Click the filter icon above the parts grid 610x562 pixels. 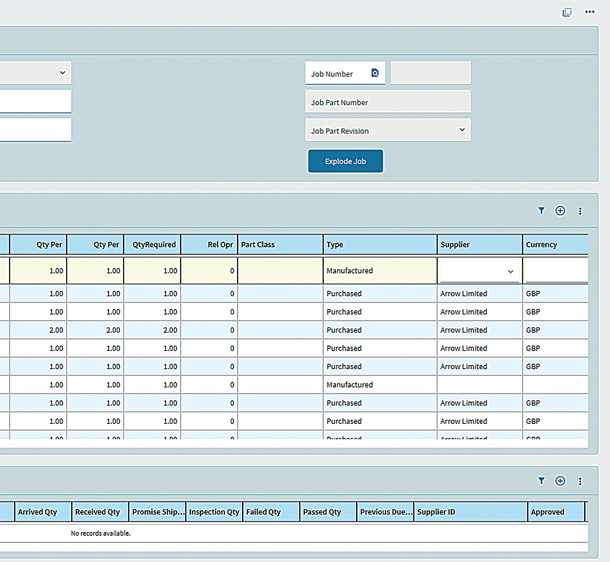click(541, 211)
